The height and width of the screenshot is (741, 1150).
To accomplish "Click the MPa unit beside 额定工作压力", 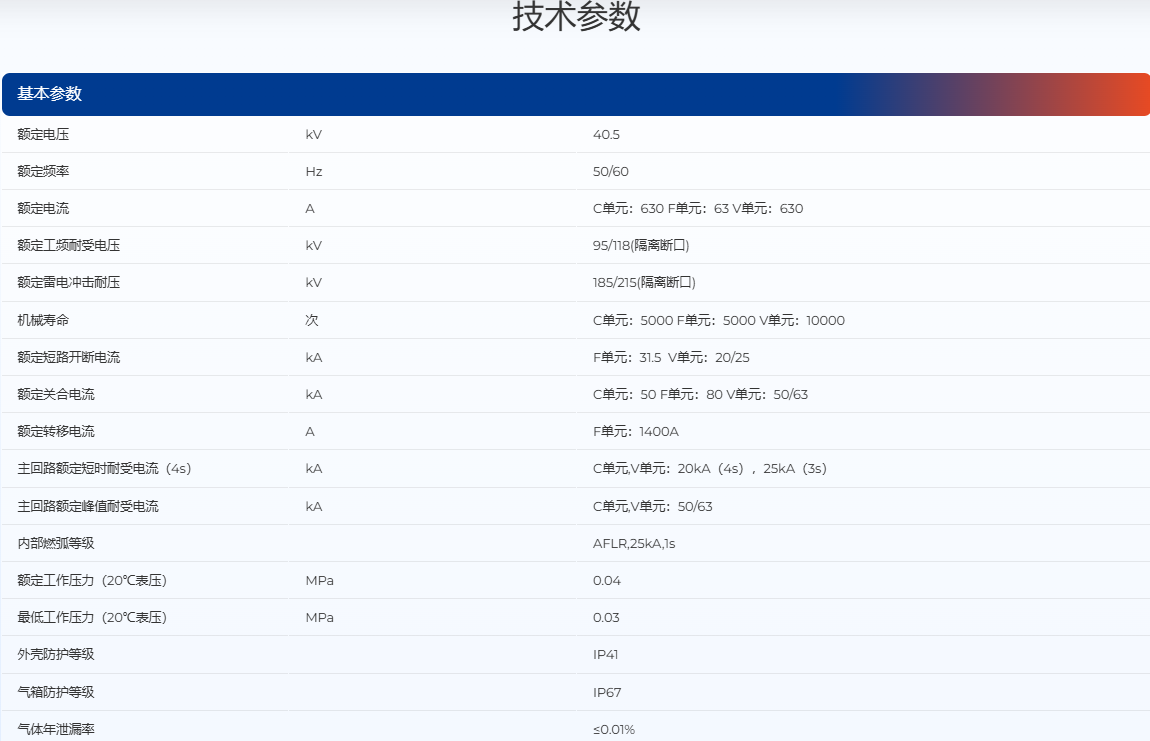I will click(319, 580).
